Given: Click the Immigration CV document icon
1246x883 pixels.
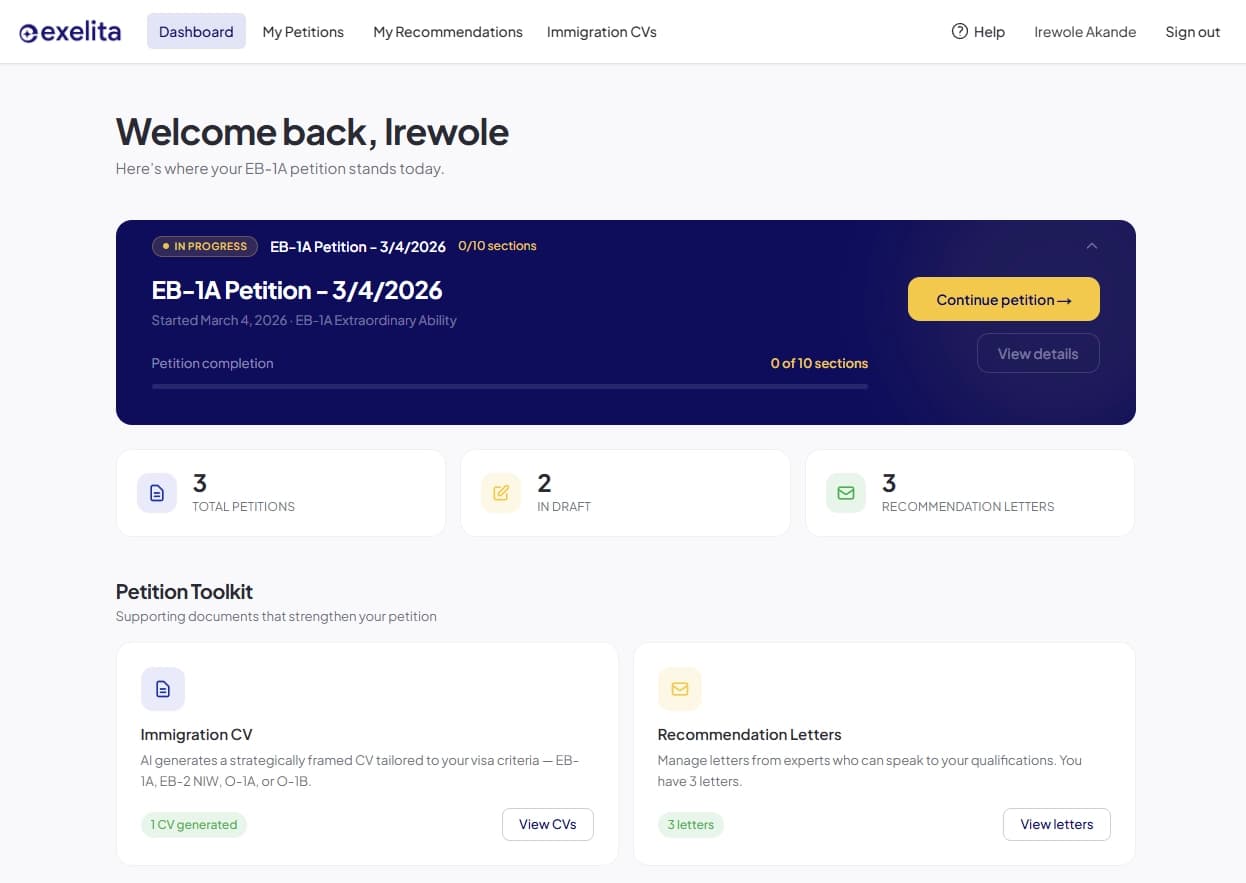Looking at the screenshot, I should 163,688.
